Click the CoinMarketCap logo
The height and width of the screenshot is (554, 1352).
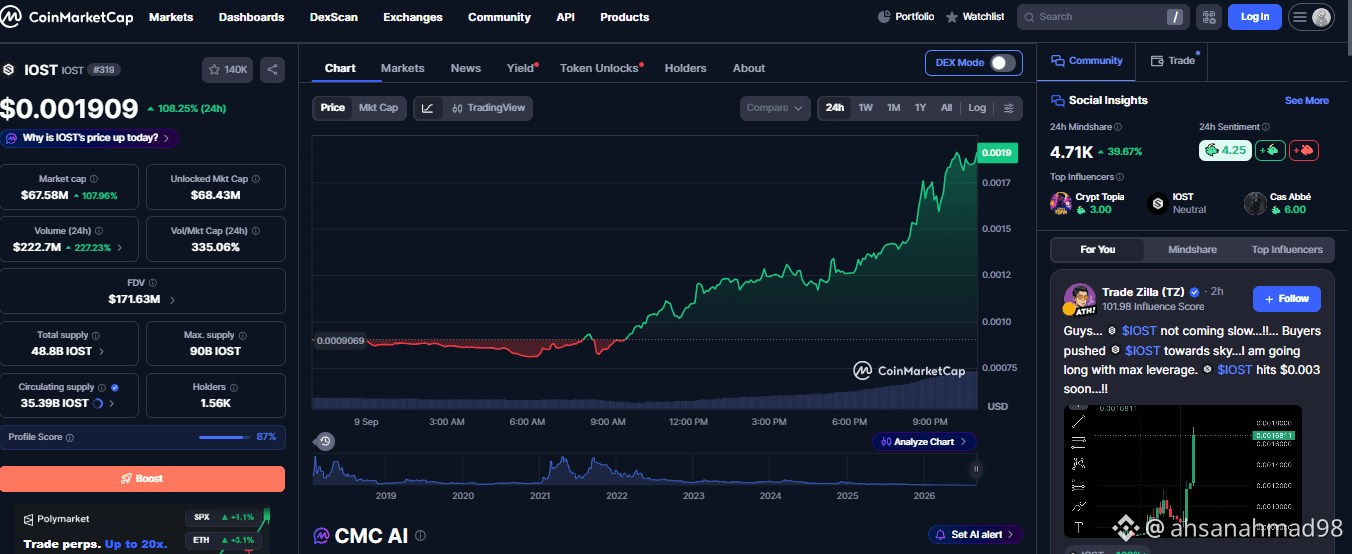click(x=69, y=17)
